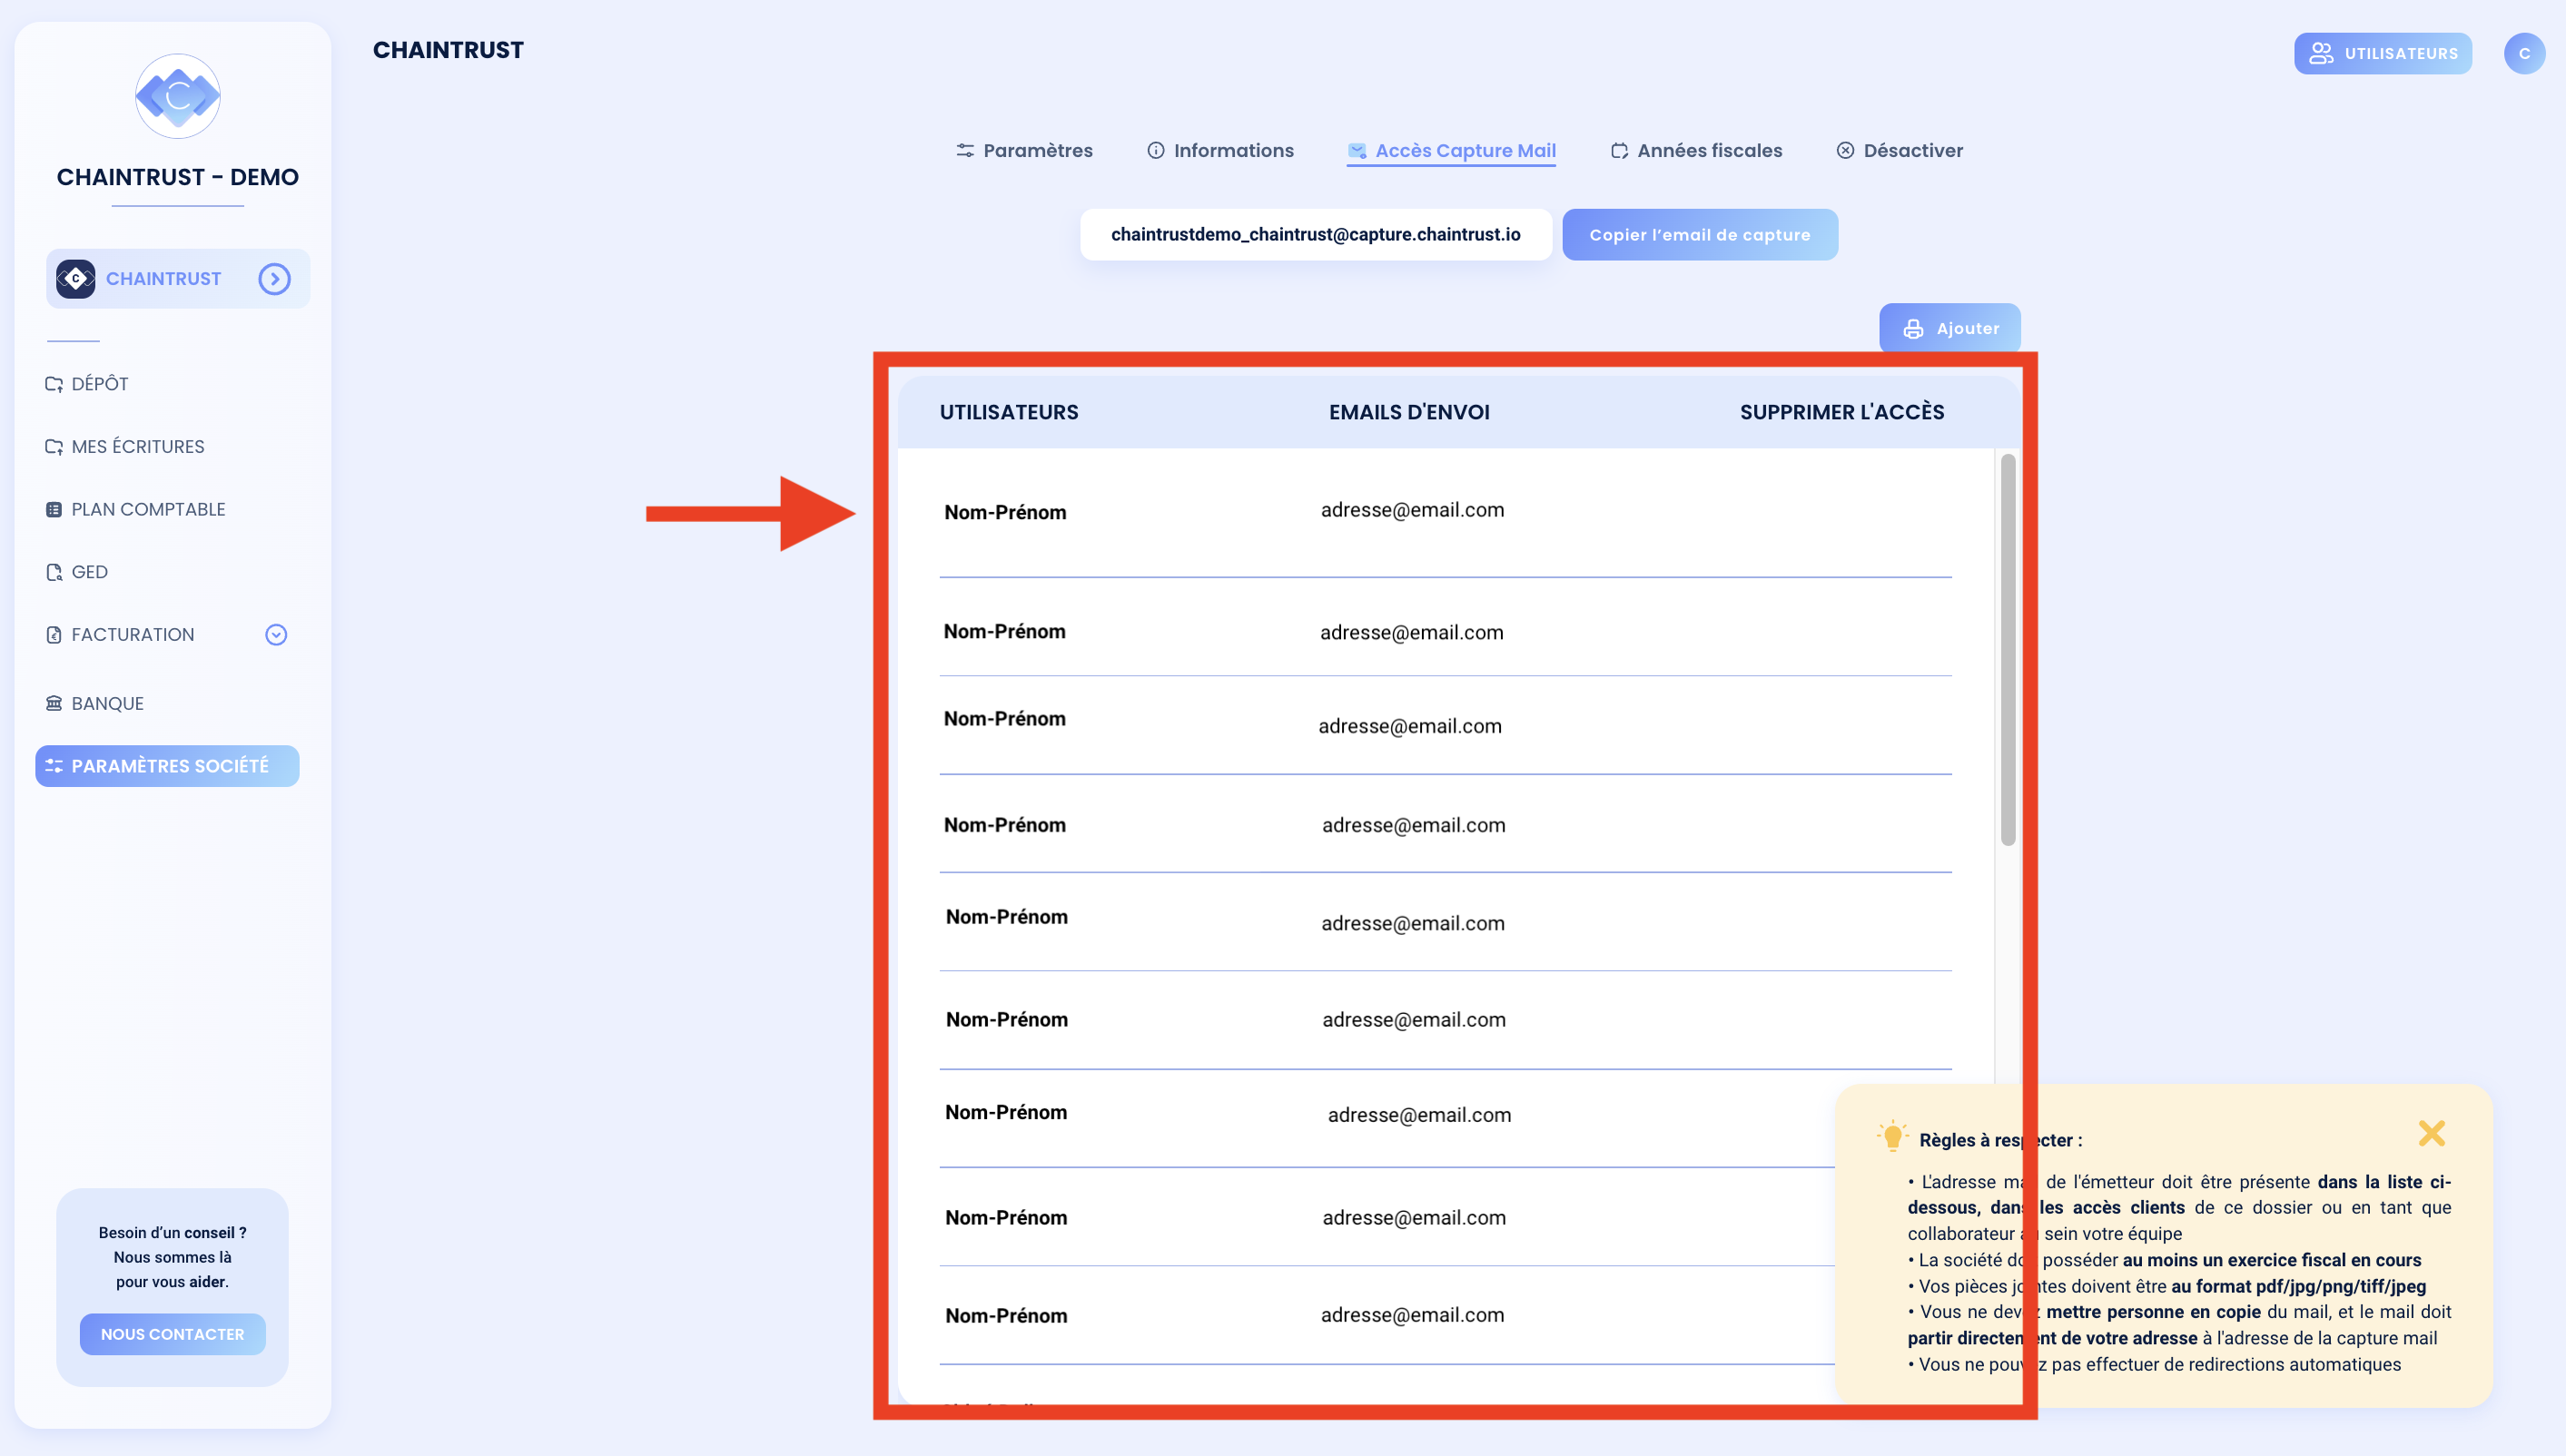Click the Accès Capture Mail envelope icon
The image size is (2566, 1456).
pyautogui.click(x=1357, y=151)
